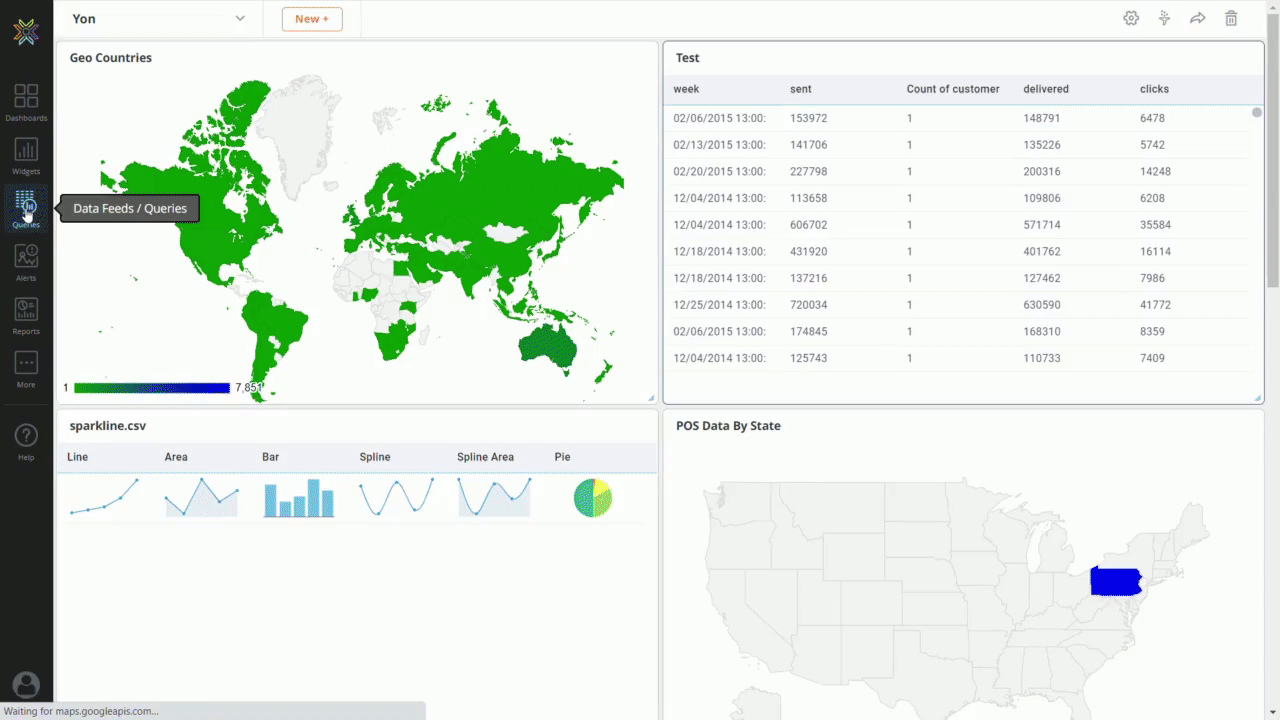
Task: Open the Help question mark icon
Action: [x=26, y=436]
